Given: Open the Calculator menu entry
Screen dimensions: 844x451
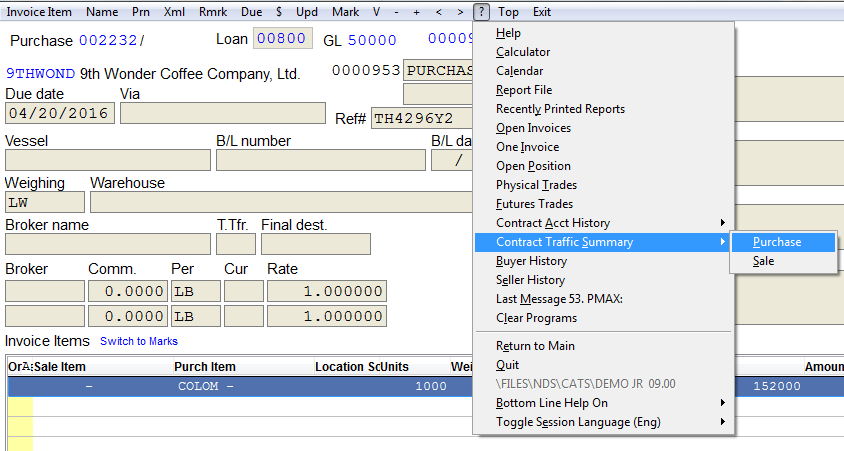Looking at the screenshot, I should (603, 52).
